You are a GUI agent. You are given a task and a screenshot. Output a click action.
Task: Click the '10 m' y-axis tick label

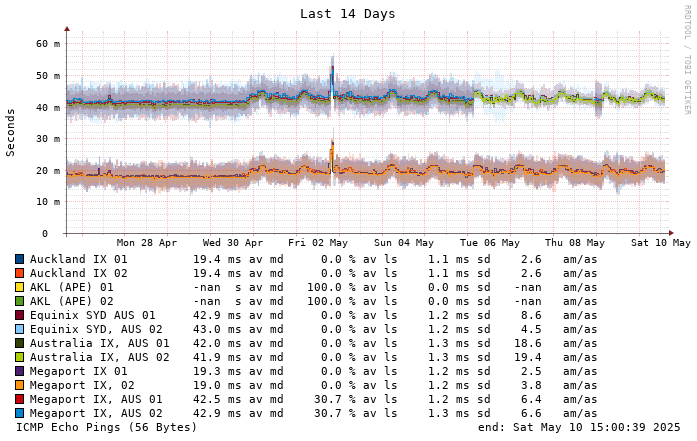(48, 202)
